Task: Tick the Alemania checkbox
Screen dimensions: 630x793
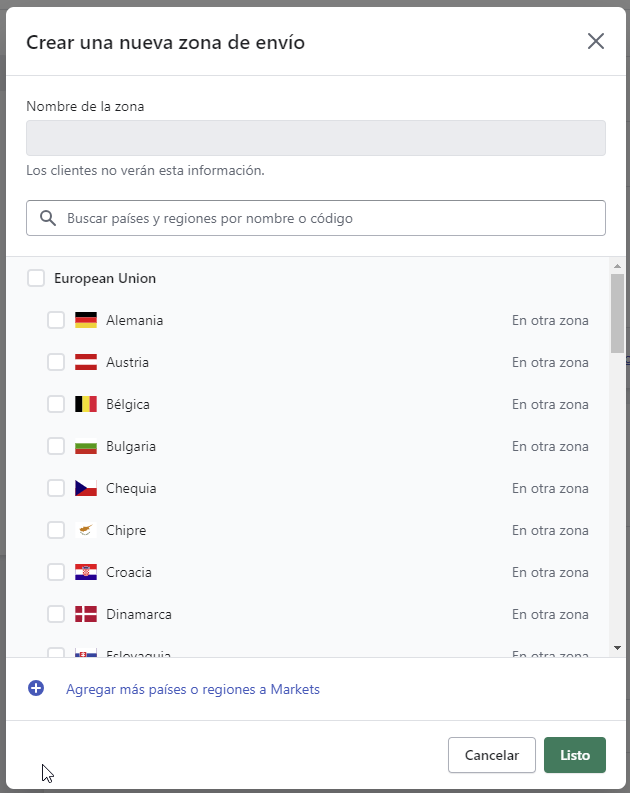Action: [56, 320]
